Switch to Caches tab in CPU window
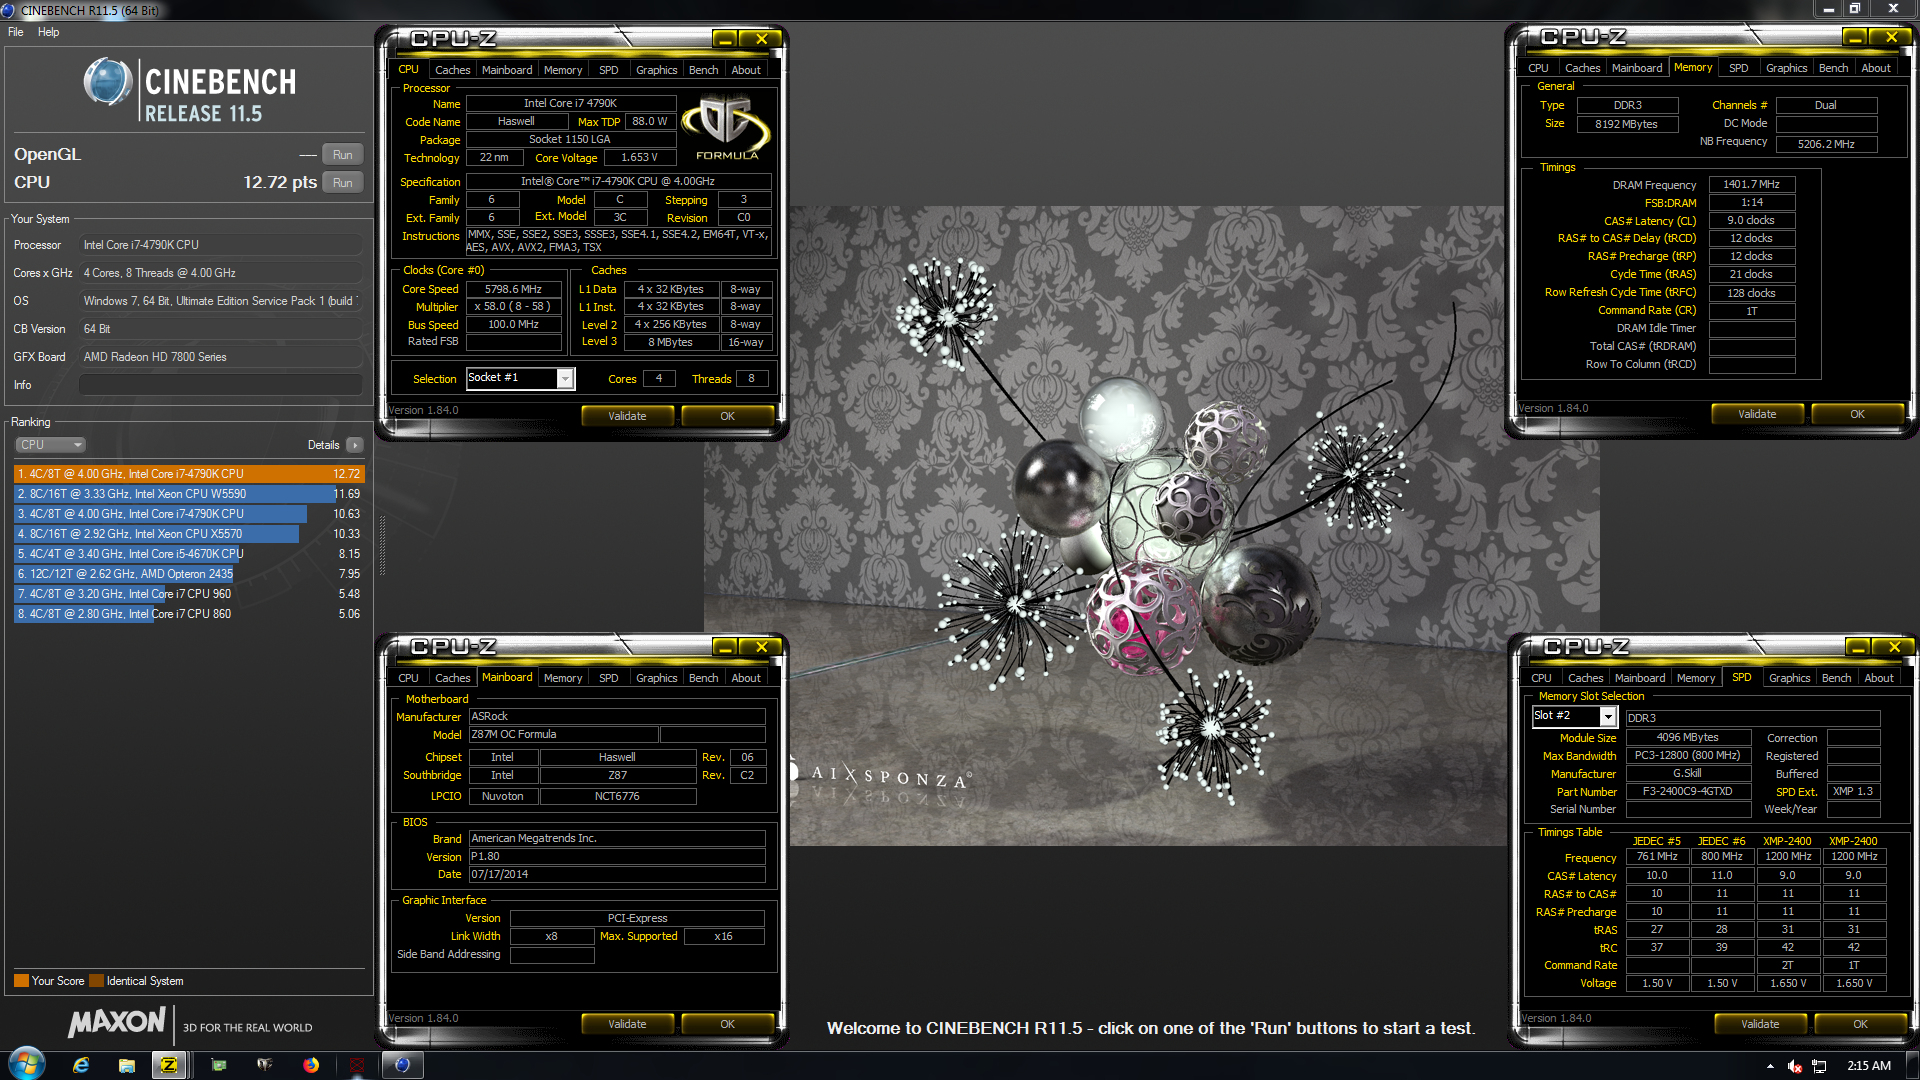Viewport: 1920px width, 1080px height. pyautogui.click(x=452, y=70)
